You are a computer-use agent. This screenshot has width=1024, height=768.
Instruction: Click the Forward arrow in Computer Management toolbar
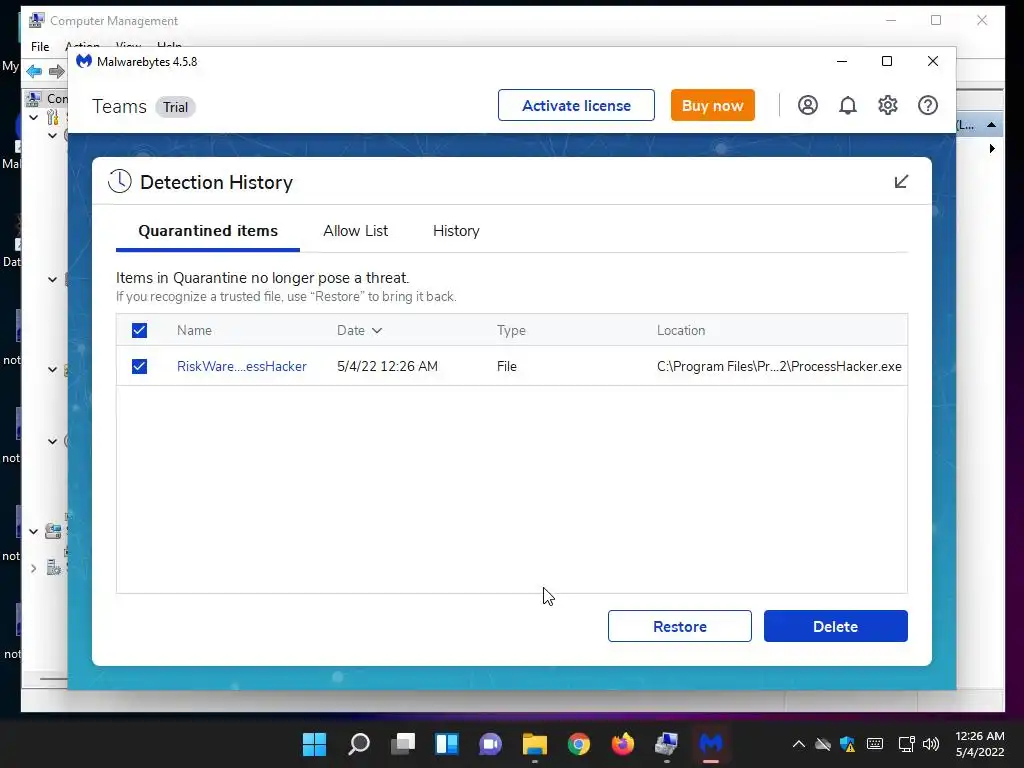pos(57,71)
